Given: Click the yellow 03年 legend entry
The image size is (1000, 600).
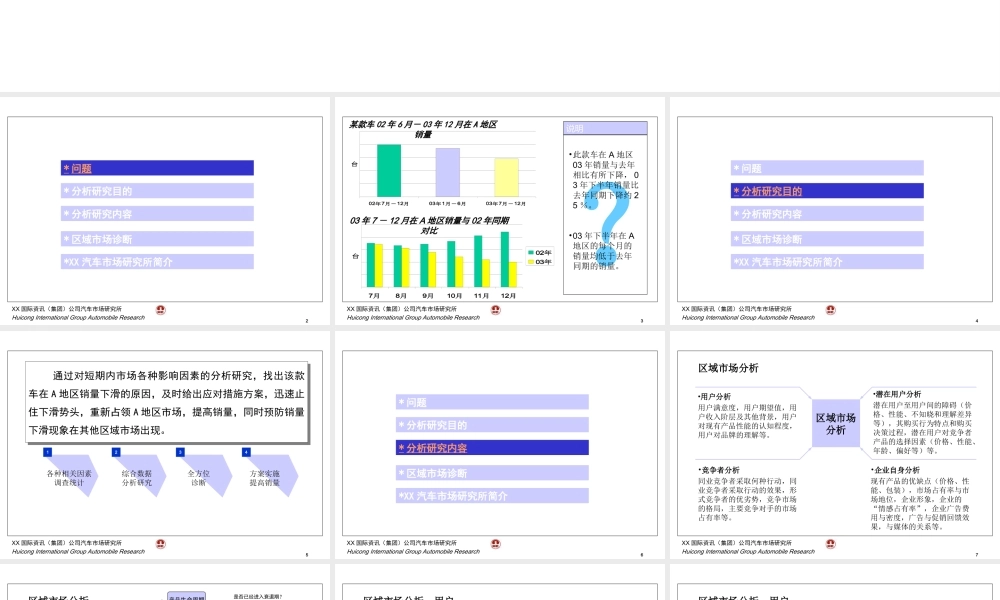Looking at the screenshot, I should click(x=540, y=261).
